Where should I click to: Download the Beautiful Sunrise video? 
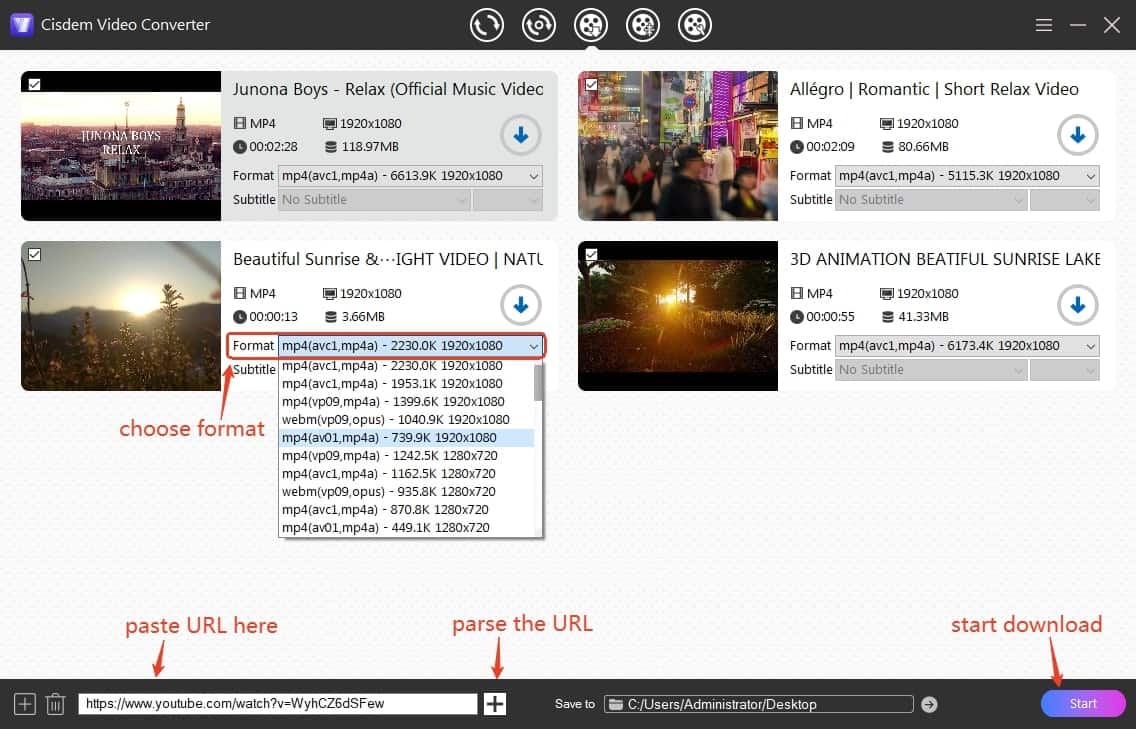520,305
